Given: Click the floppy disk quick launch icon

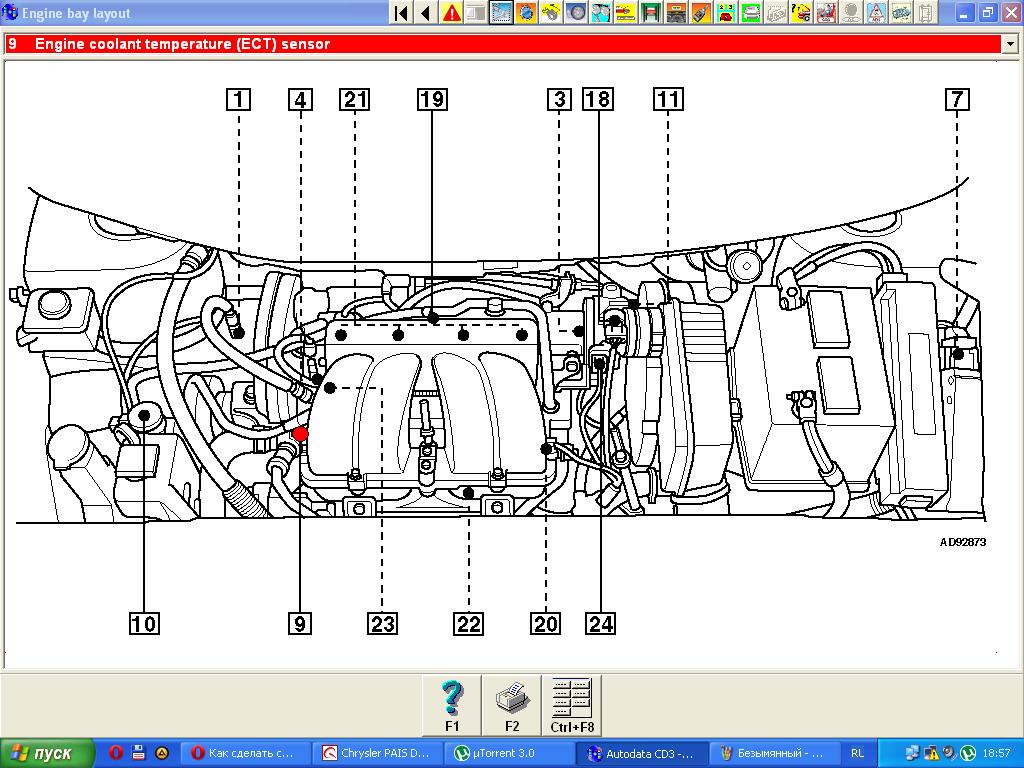Looking at the screenshot, I should pos(138,753).
